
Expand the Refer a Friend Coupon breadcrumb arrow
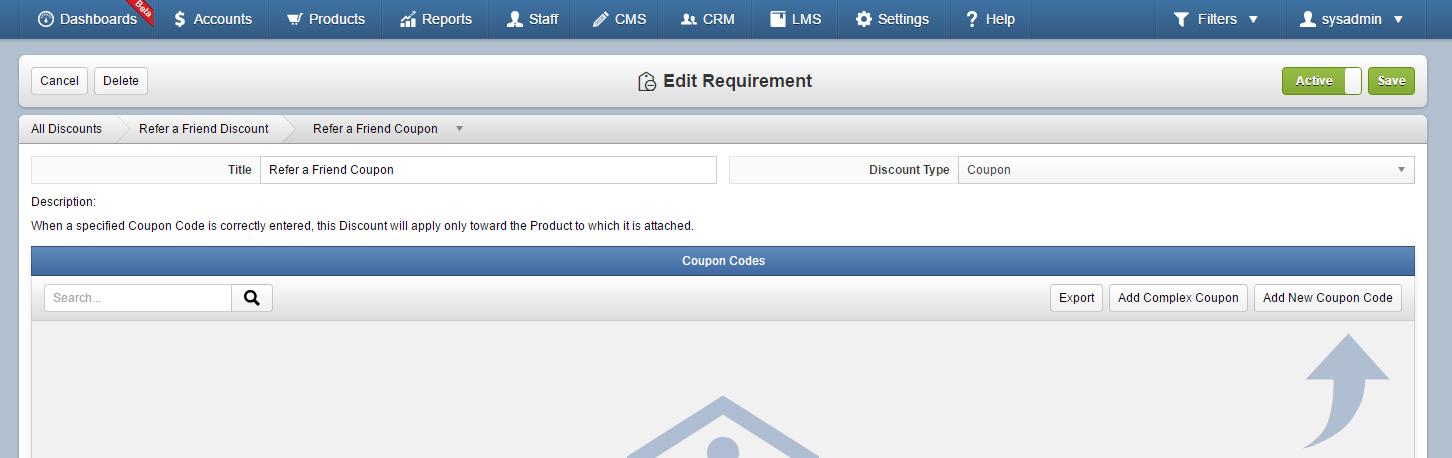459,129
